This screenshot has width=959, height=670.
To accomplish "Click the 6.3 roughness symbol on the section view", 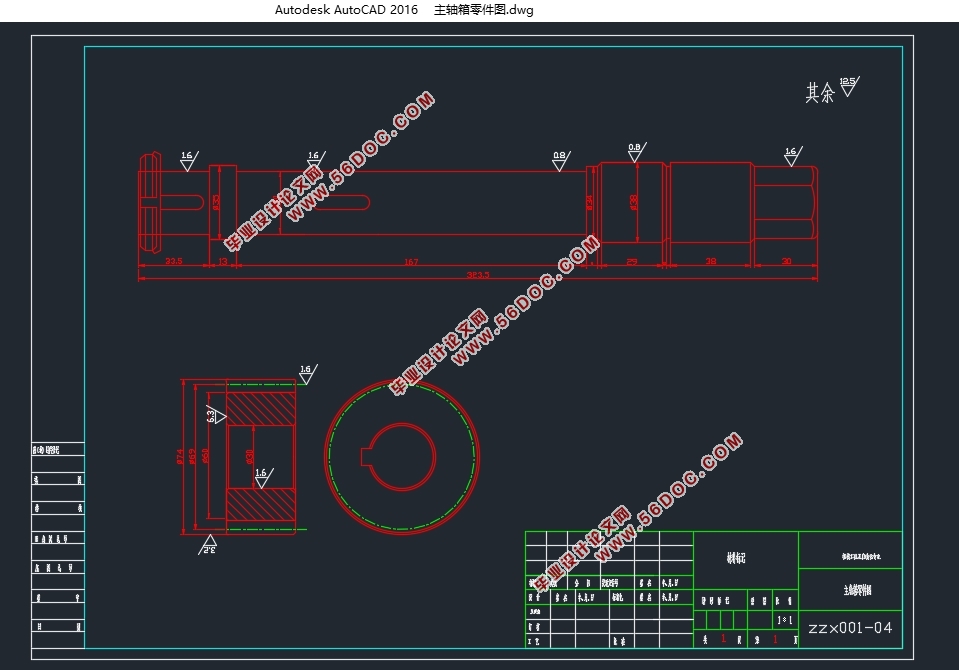I will pos(214,414).
